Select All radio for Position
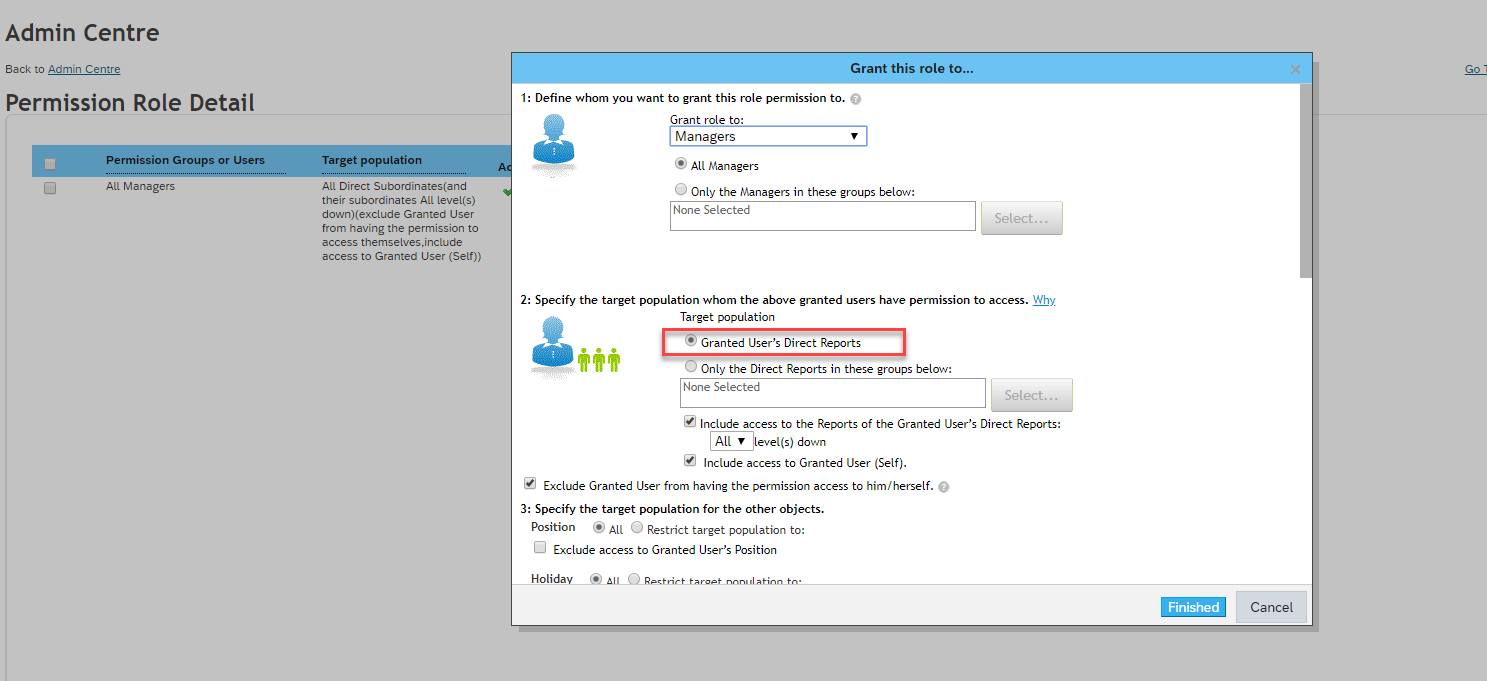Screen dimensions: 1487x681 click(599, 527)
